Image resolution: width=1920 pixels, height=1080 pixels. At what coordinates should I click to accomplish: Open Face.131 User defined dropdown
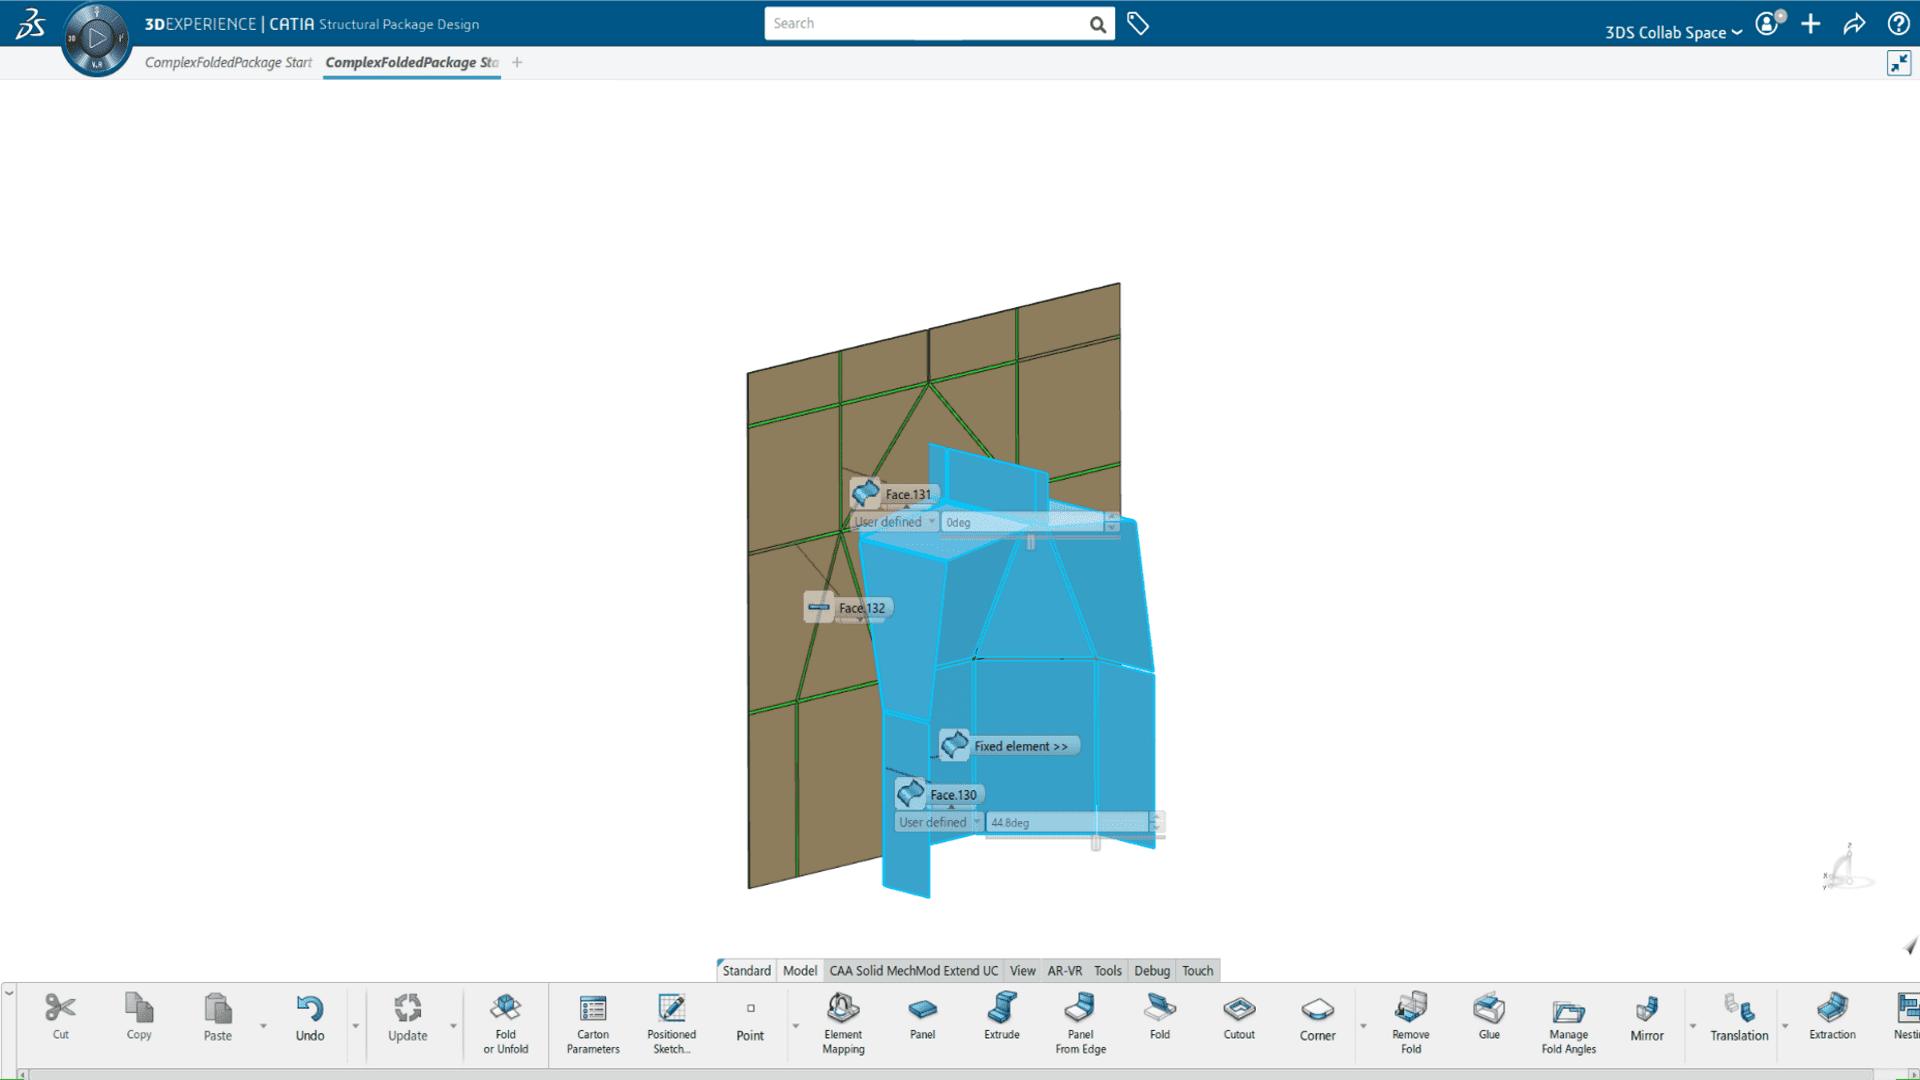[895, 522]
